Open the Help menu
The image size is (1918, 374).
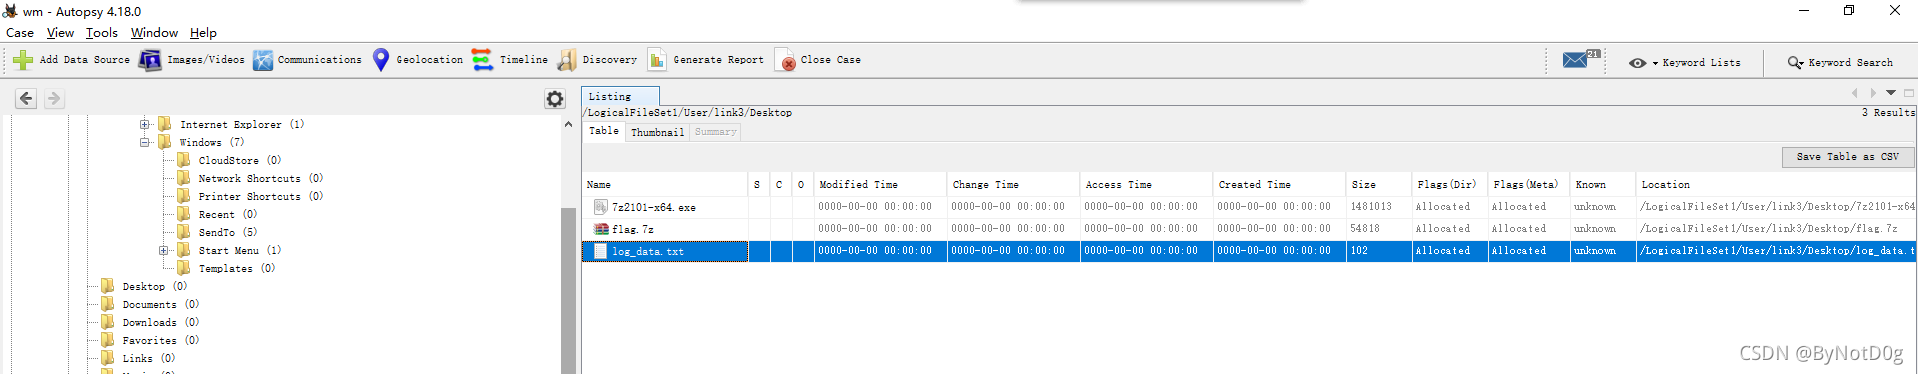[203, 33]
